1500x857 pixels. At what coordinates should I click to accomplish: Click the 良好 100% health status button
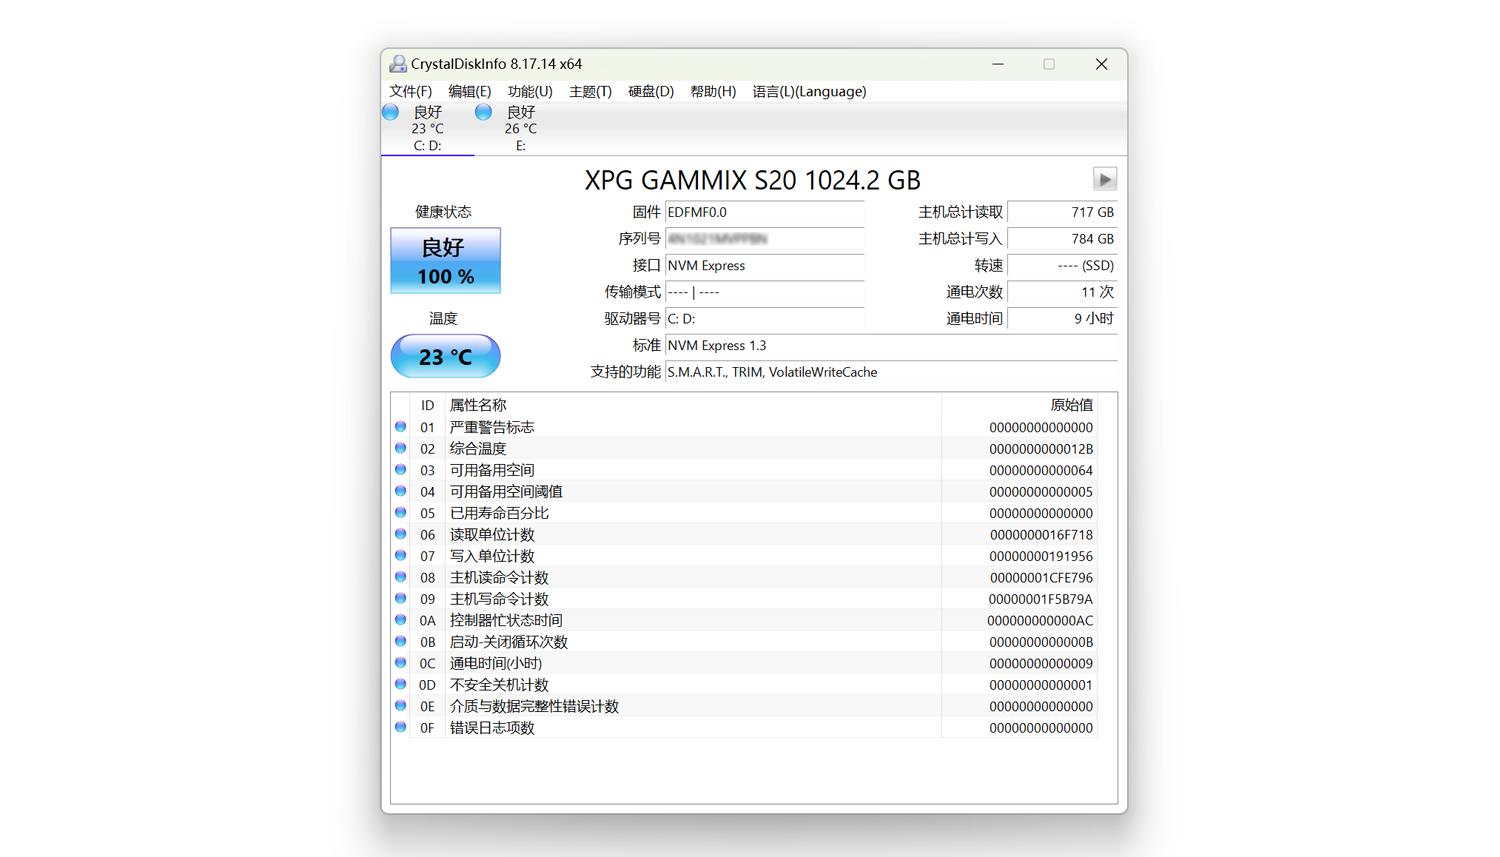[x=445, y=261]
